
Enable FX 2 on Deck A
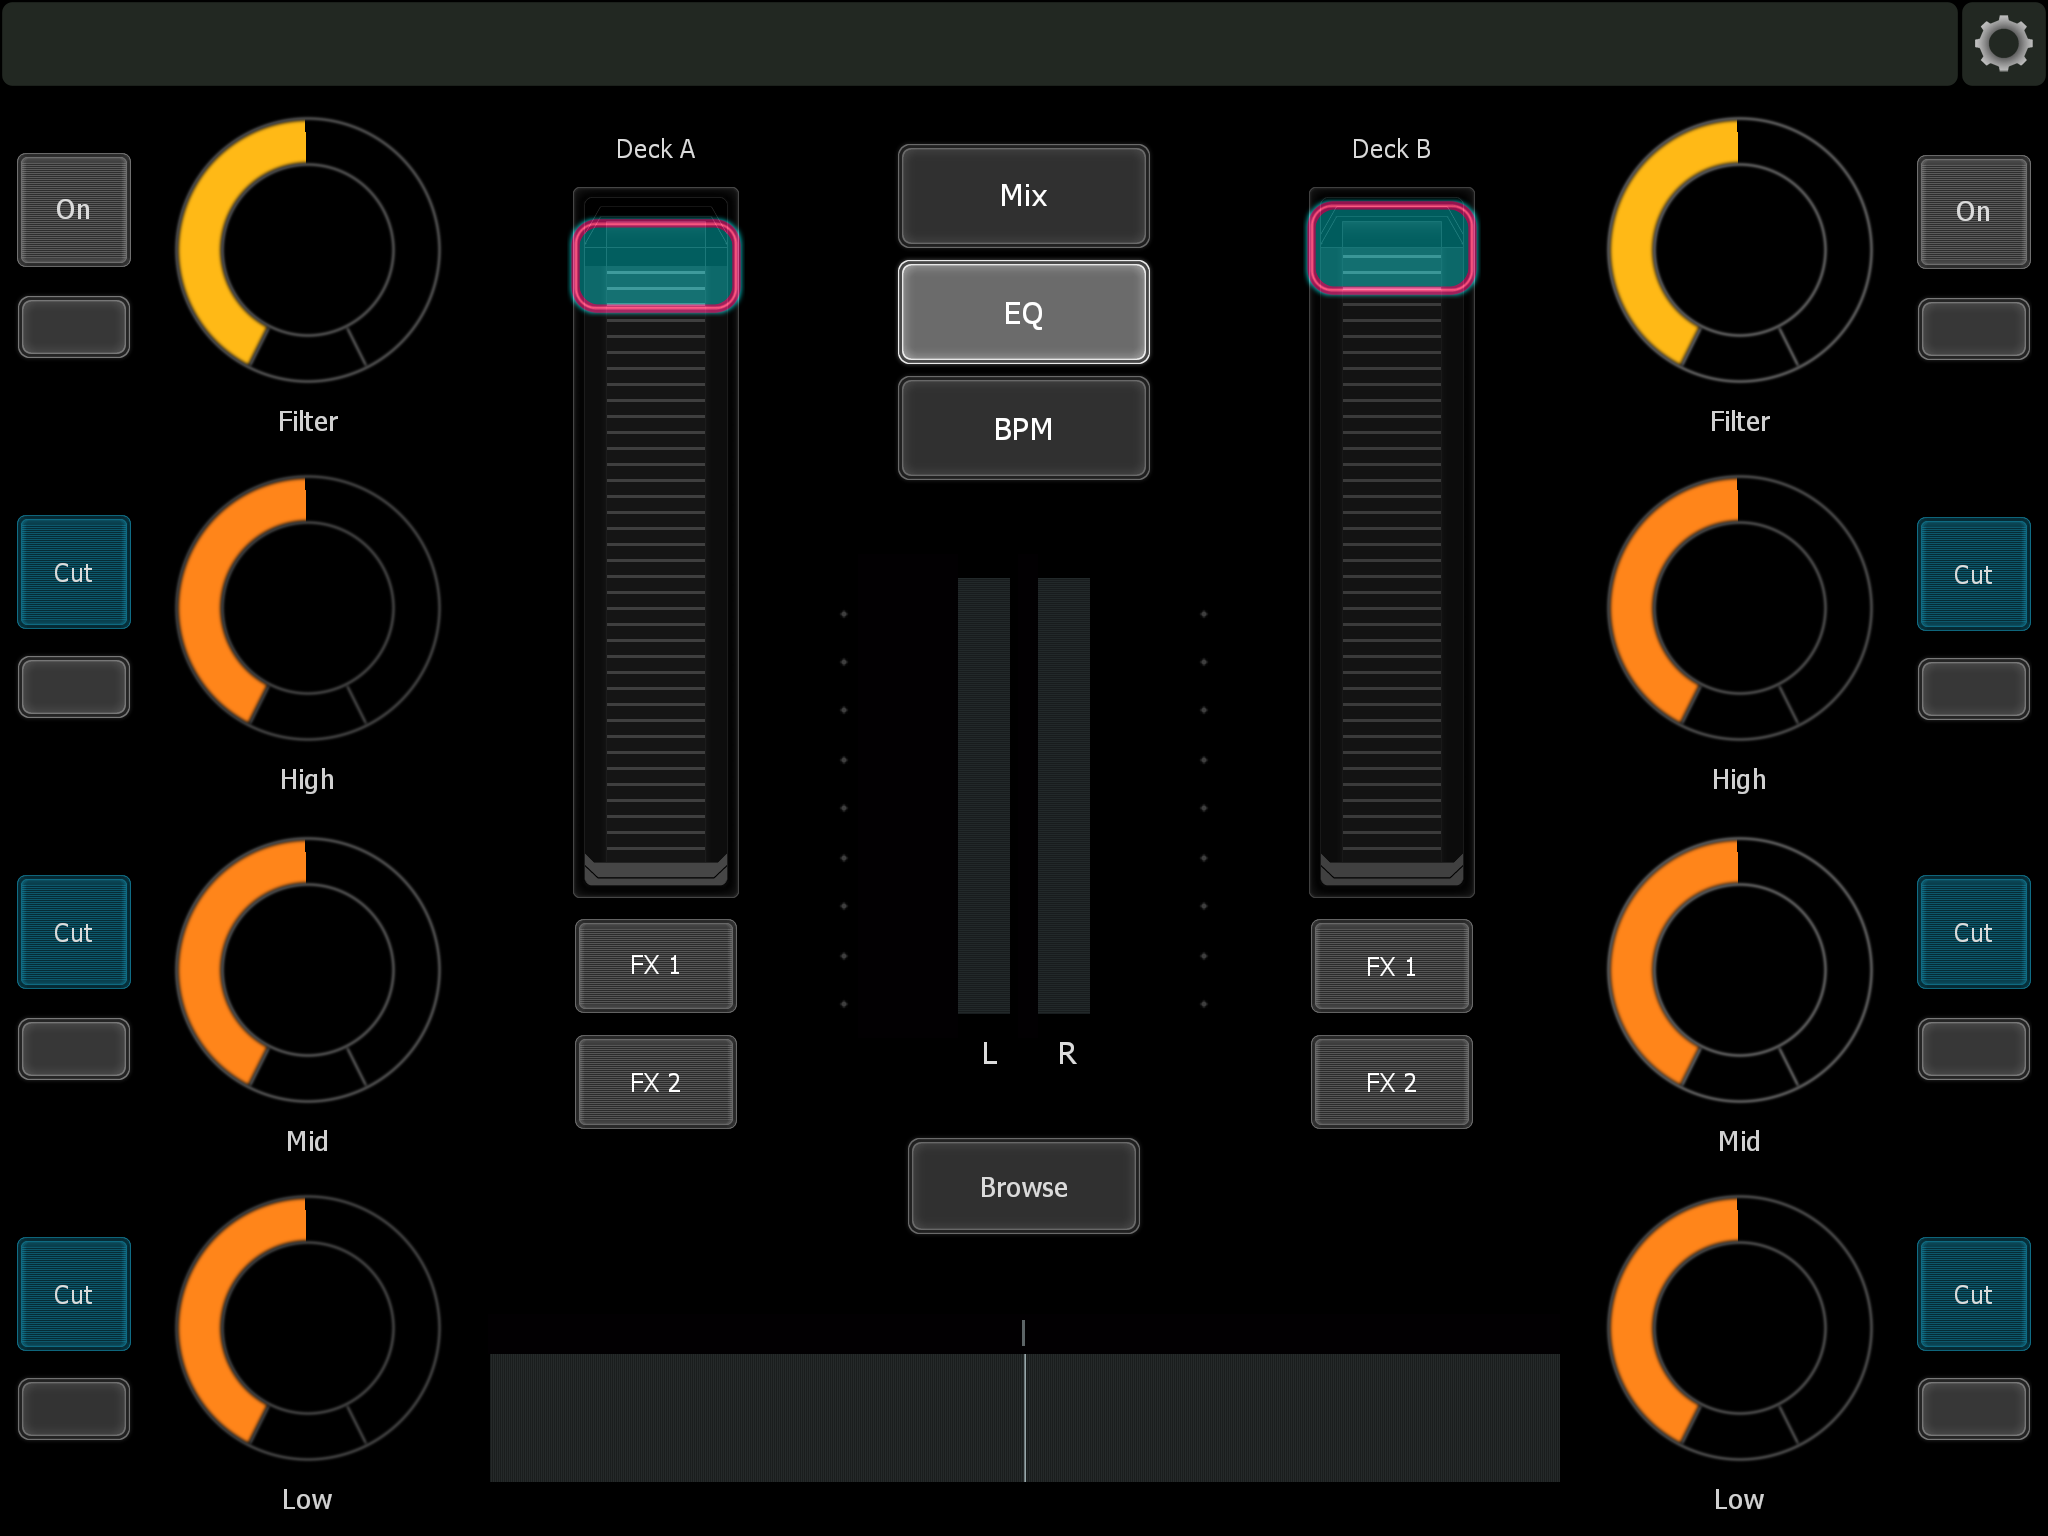coord(656,1082)
